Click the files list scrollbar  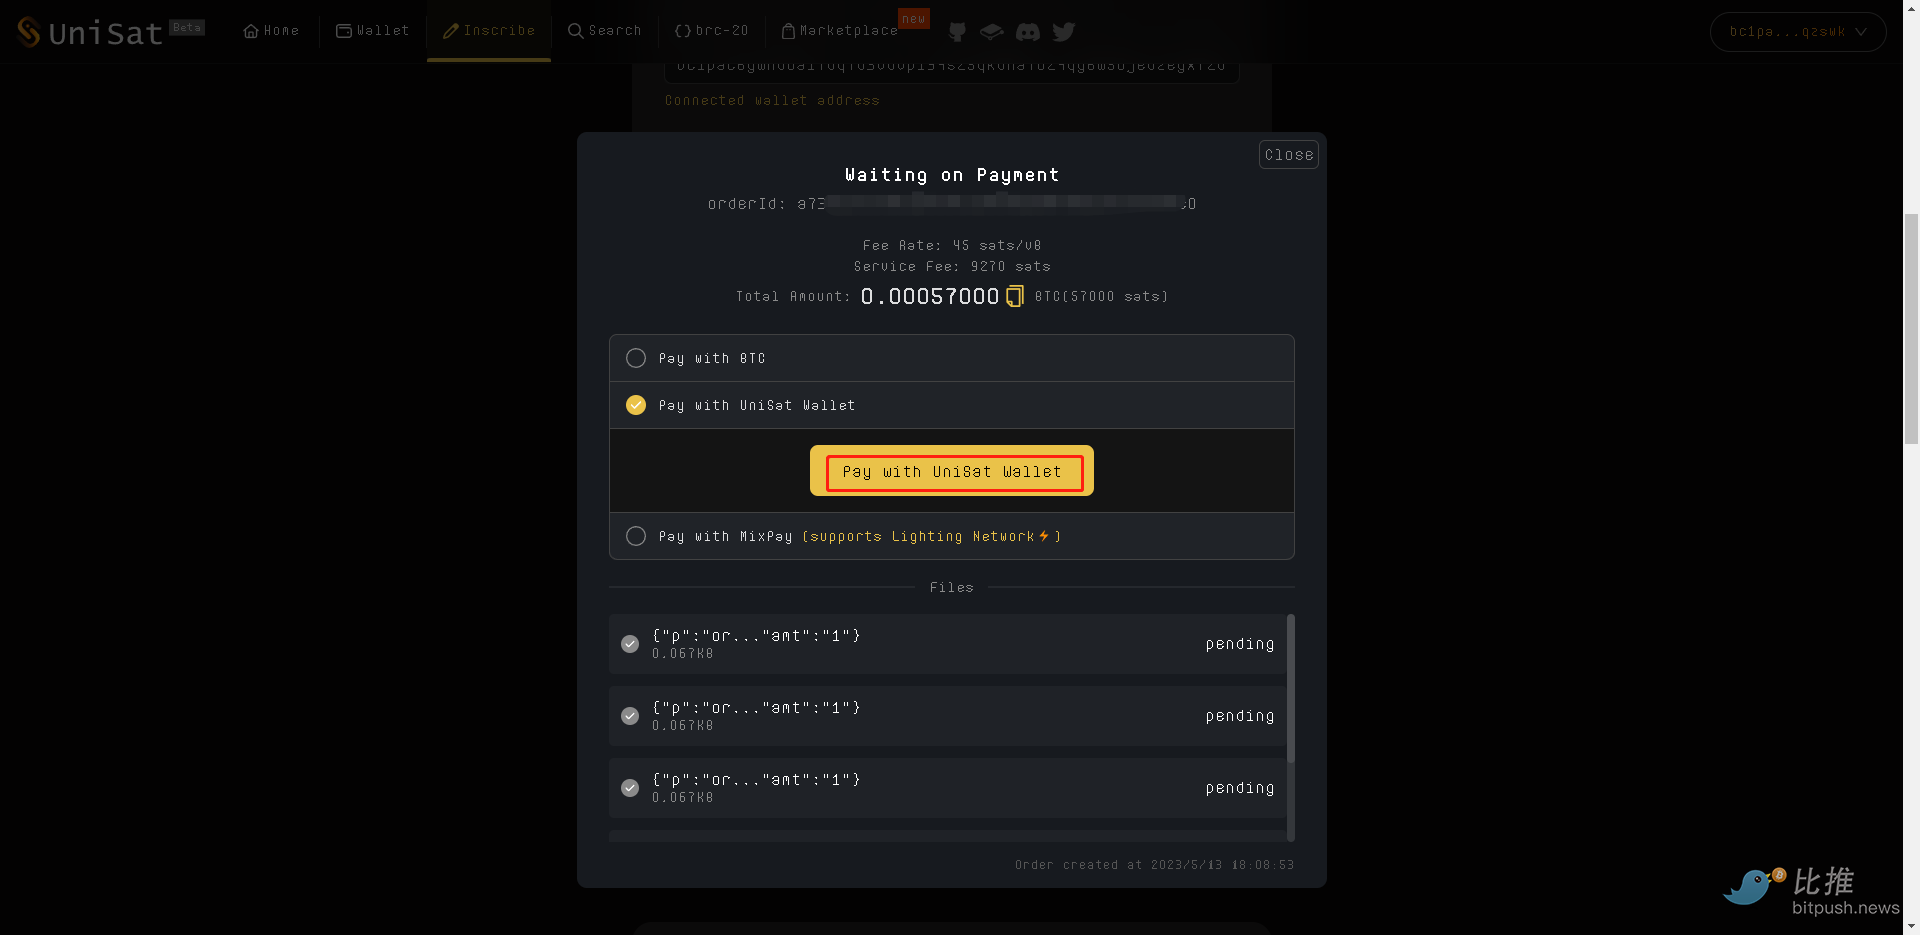(1291, 688)
